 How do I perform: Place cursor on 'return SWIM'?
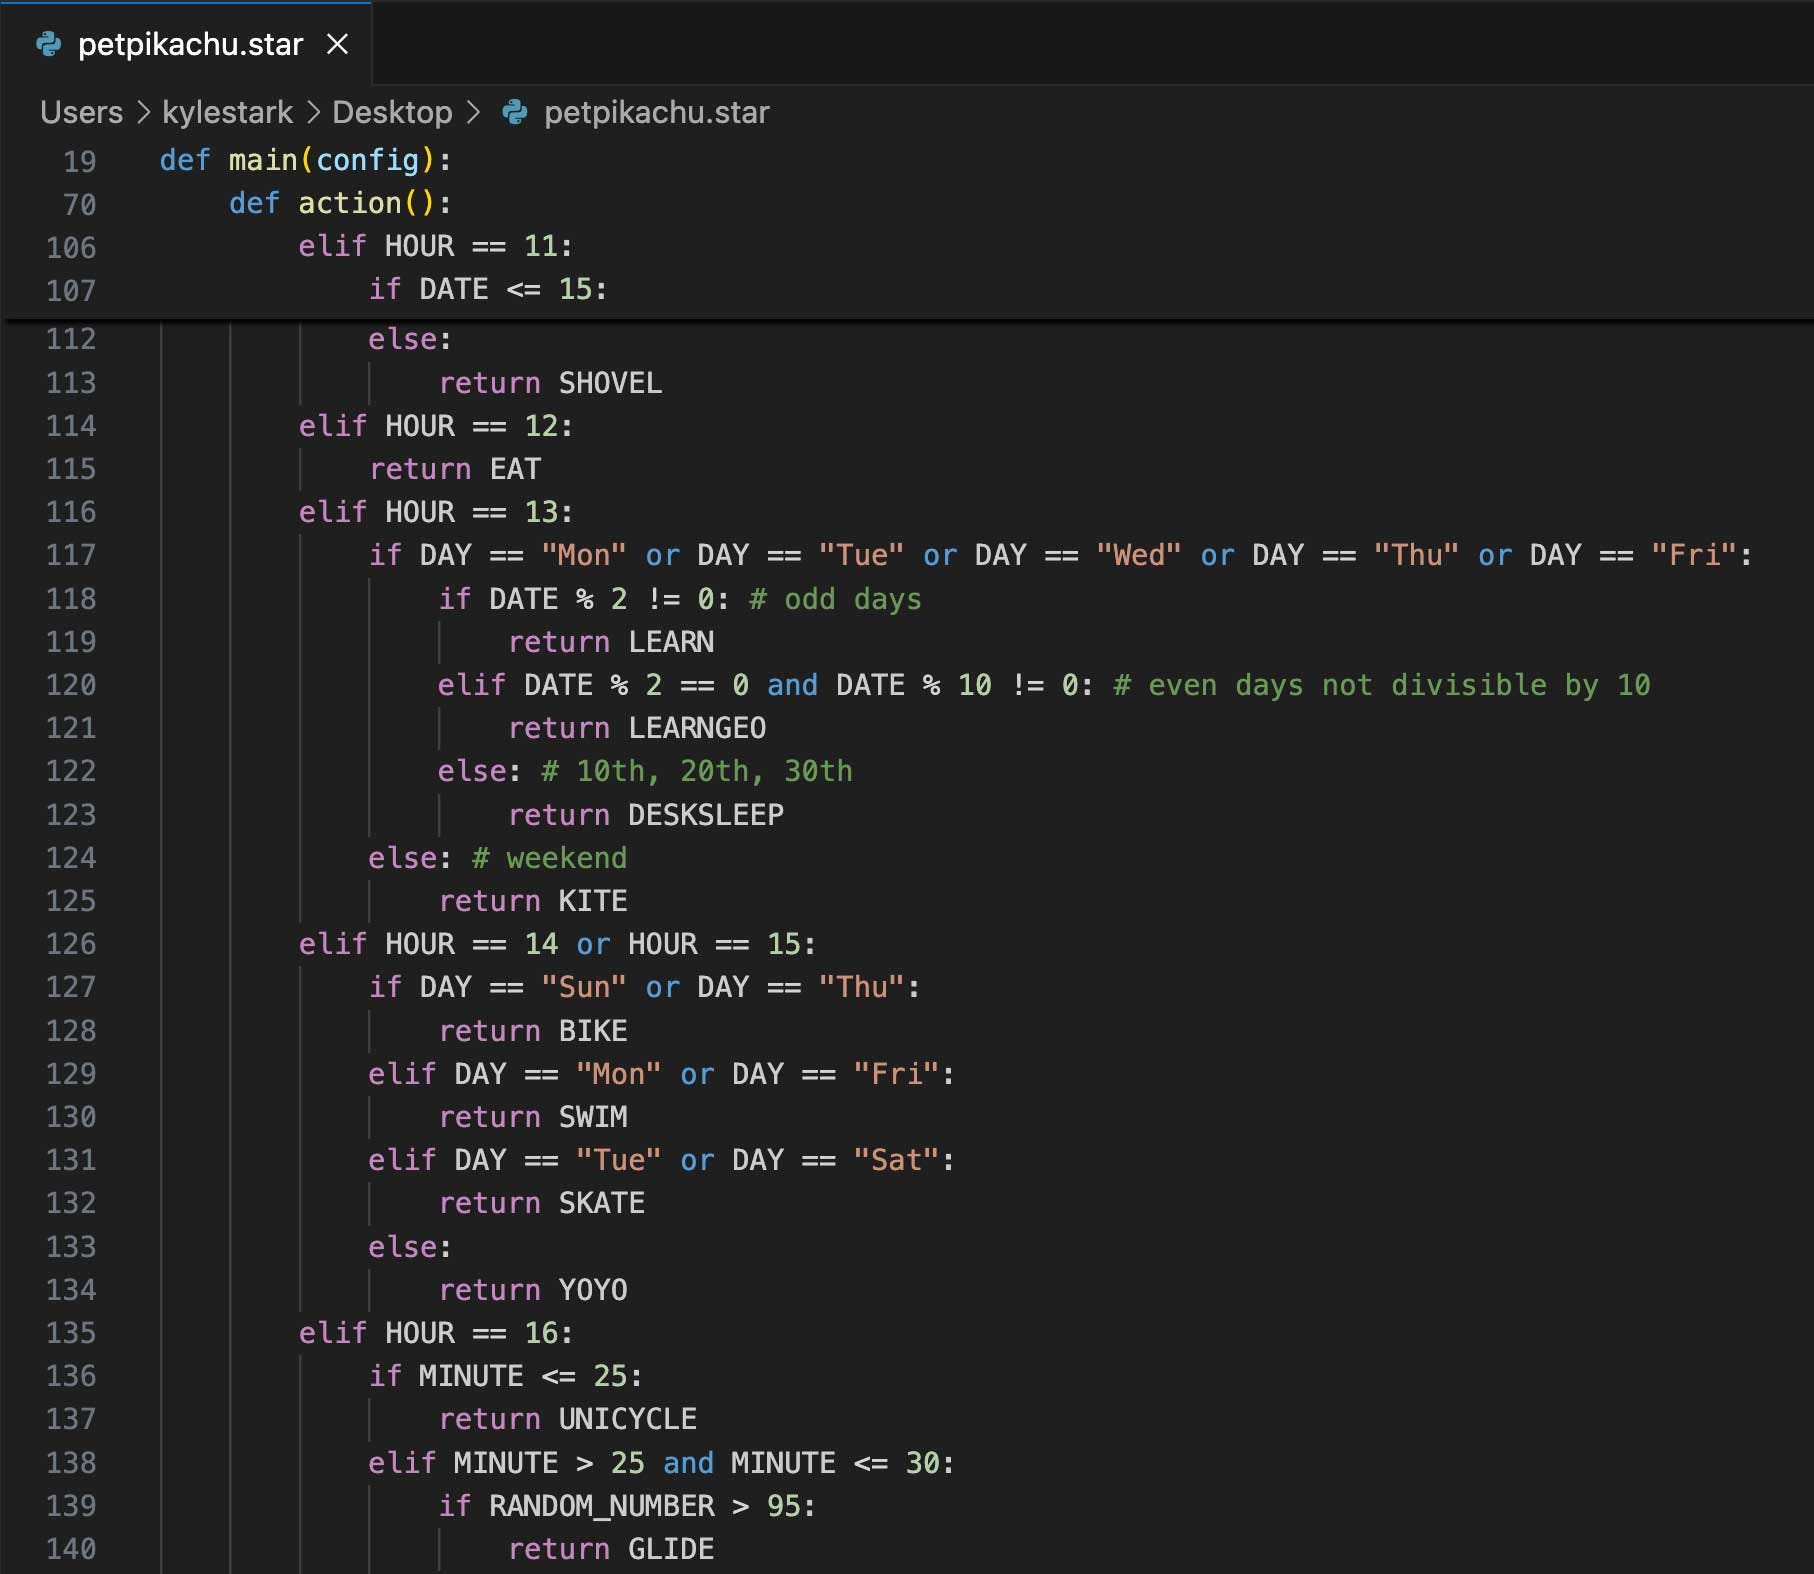pos(533,1117)
